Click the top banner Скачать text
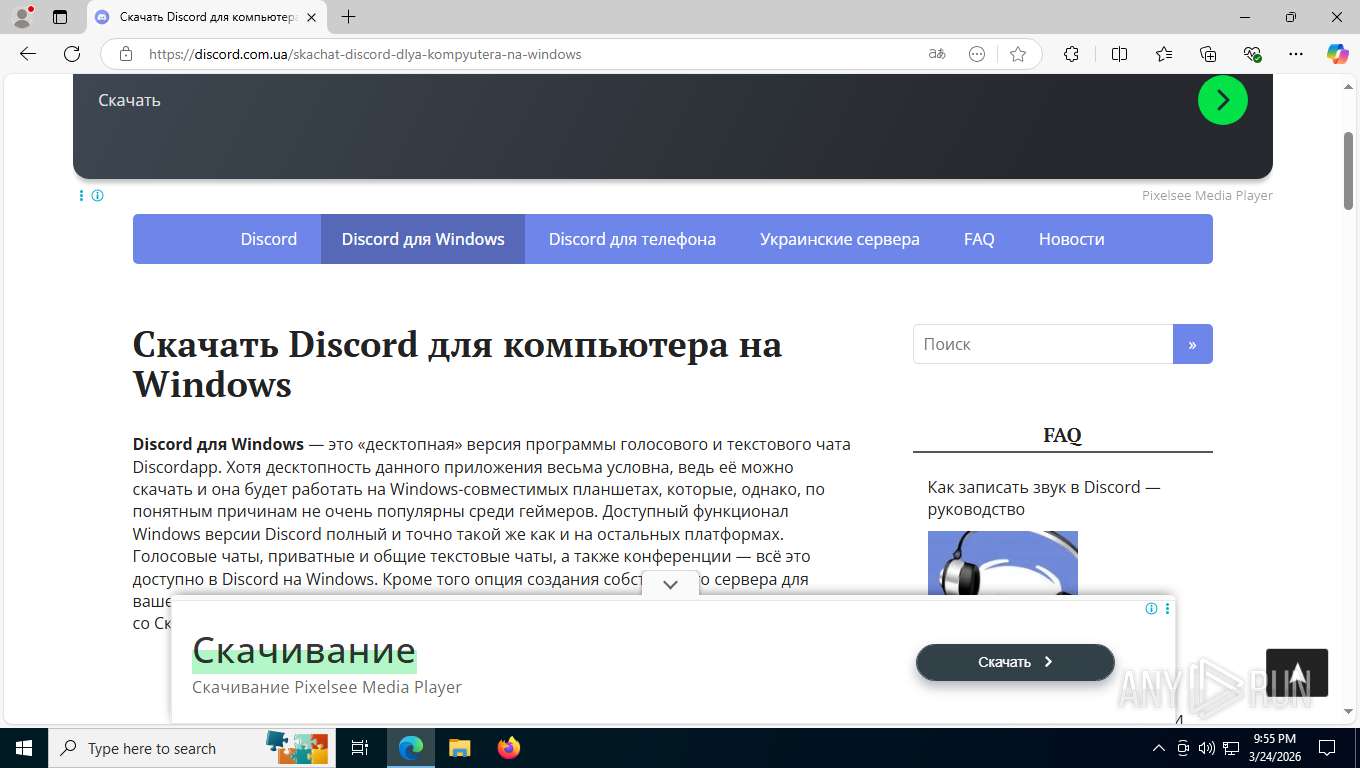The height and width of the screenshot is (768, 1360). tap(129, 100)
